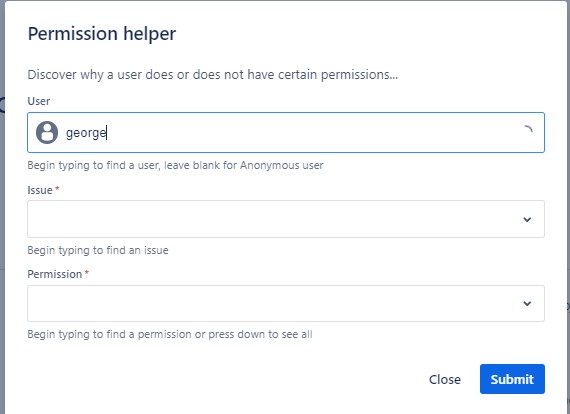Viewport: 570px width, 414px height.
Task: Click the loading spinner in User field
Action: (527, 130)
